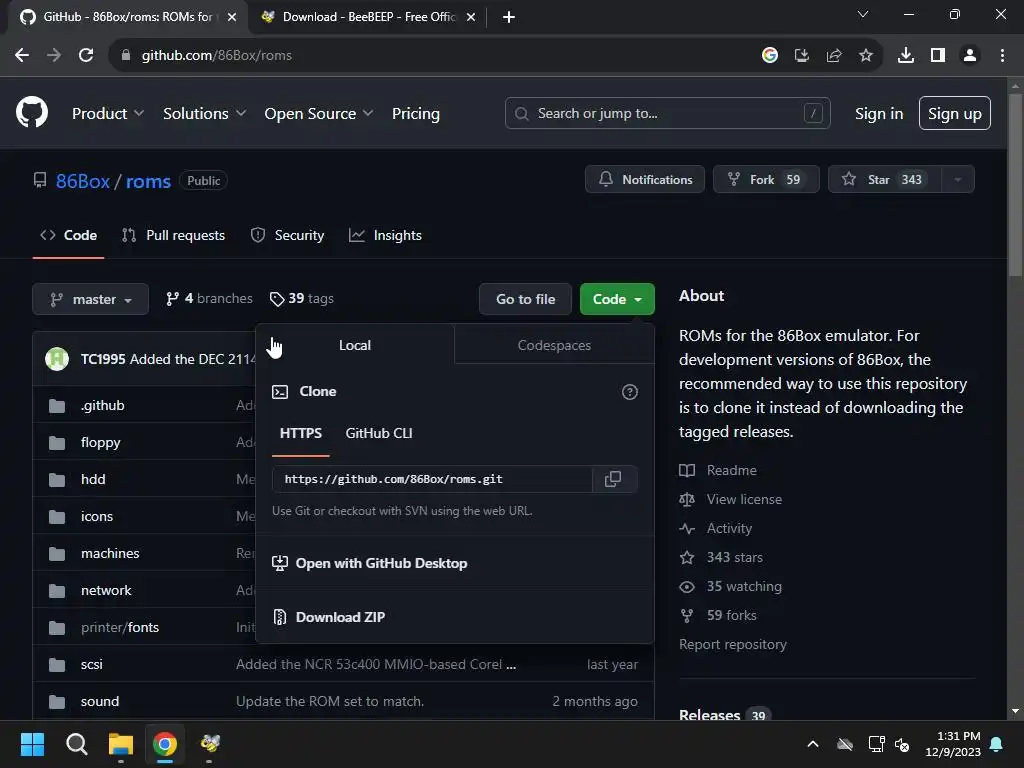1024x768 pixels.
Task: Open BeeBEEP app in taskbar
Action: pyautogui.click(x=210, y=744)
